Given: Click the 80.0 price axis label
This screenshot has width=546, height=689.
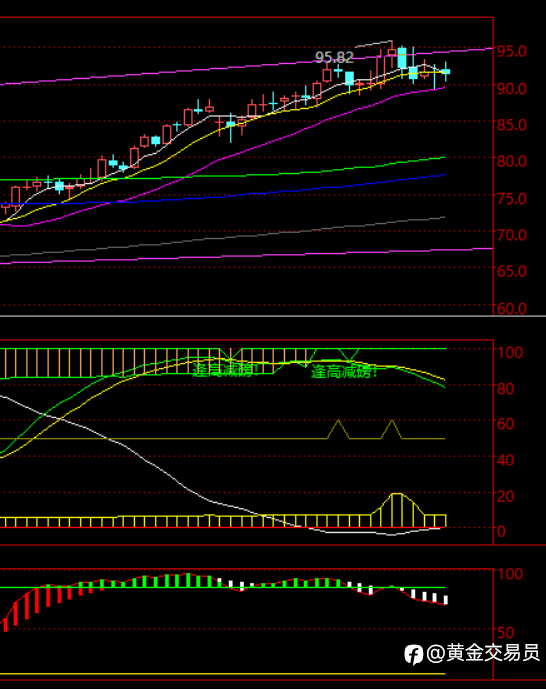Looking at the screenshot, I should click(512, 161).
